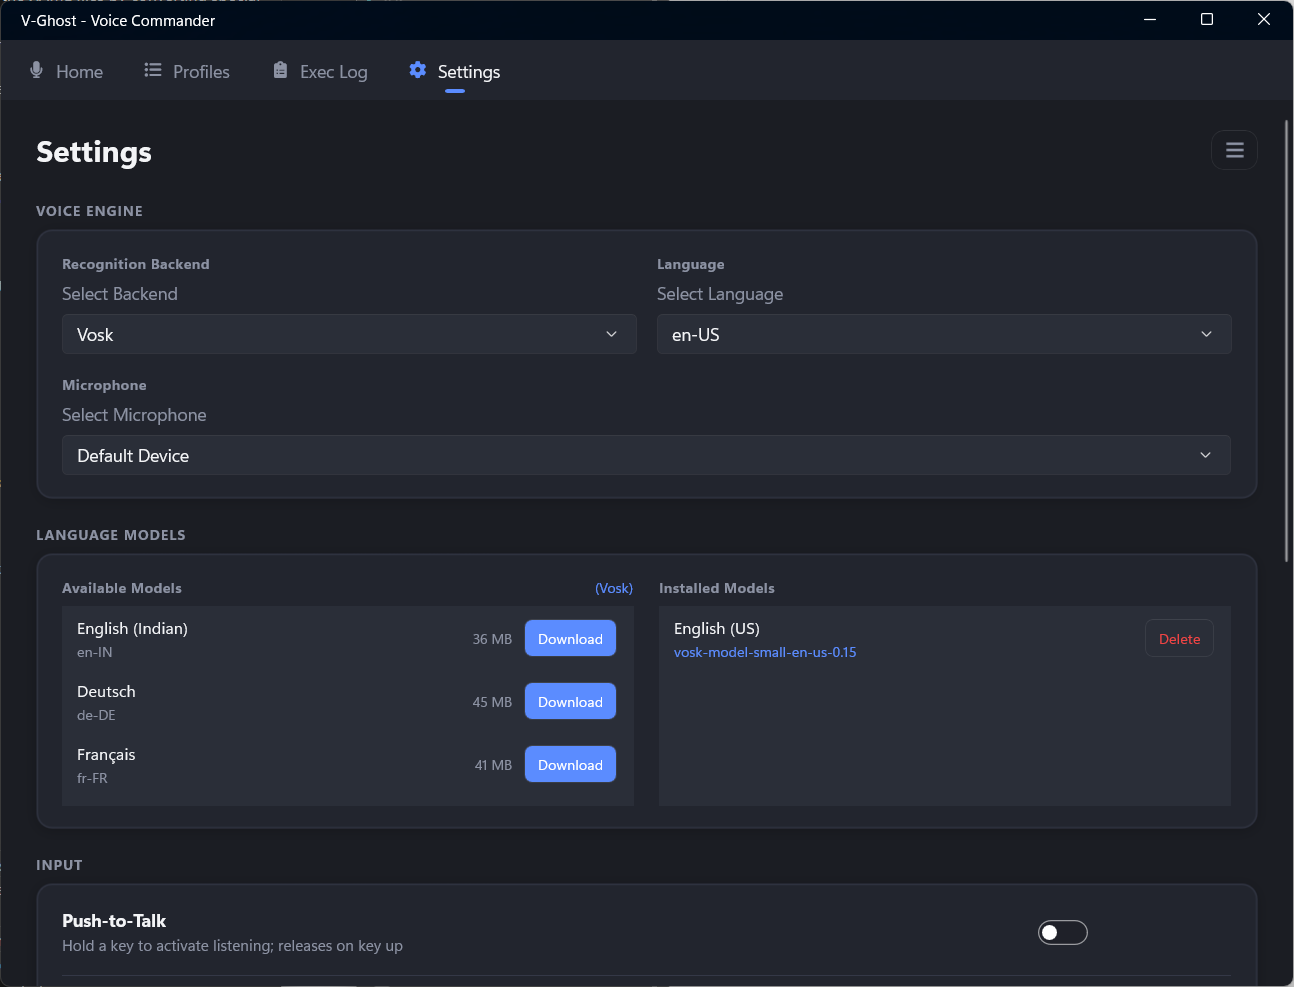Screen dimensions: 1294x987
Task: Open the Microphone Default Device dropdown
Action: (x=645, y=455)
